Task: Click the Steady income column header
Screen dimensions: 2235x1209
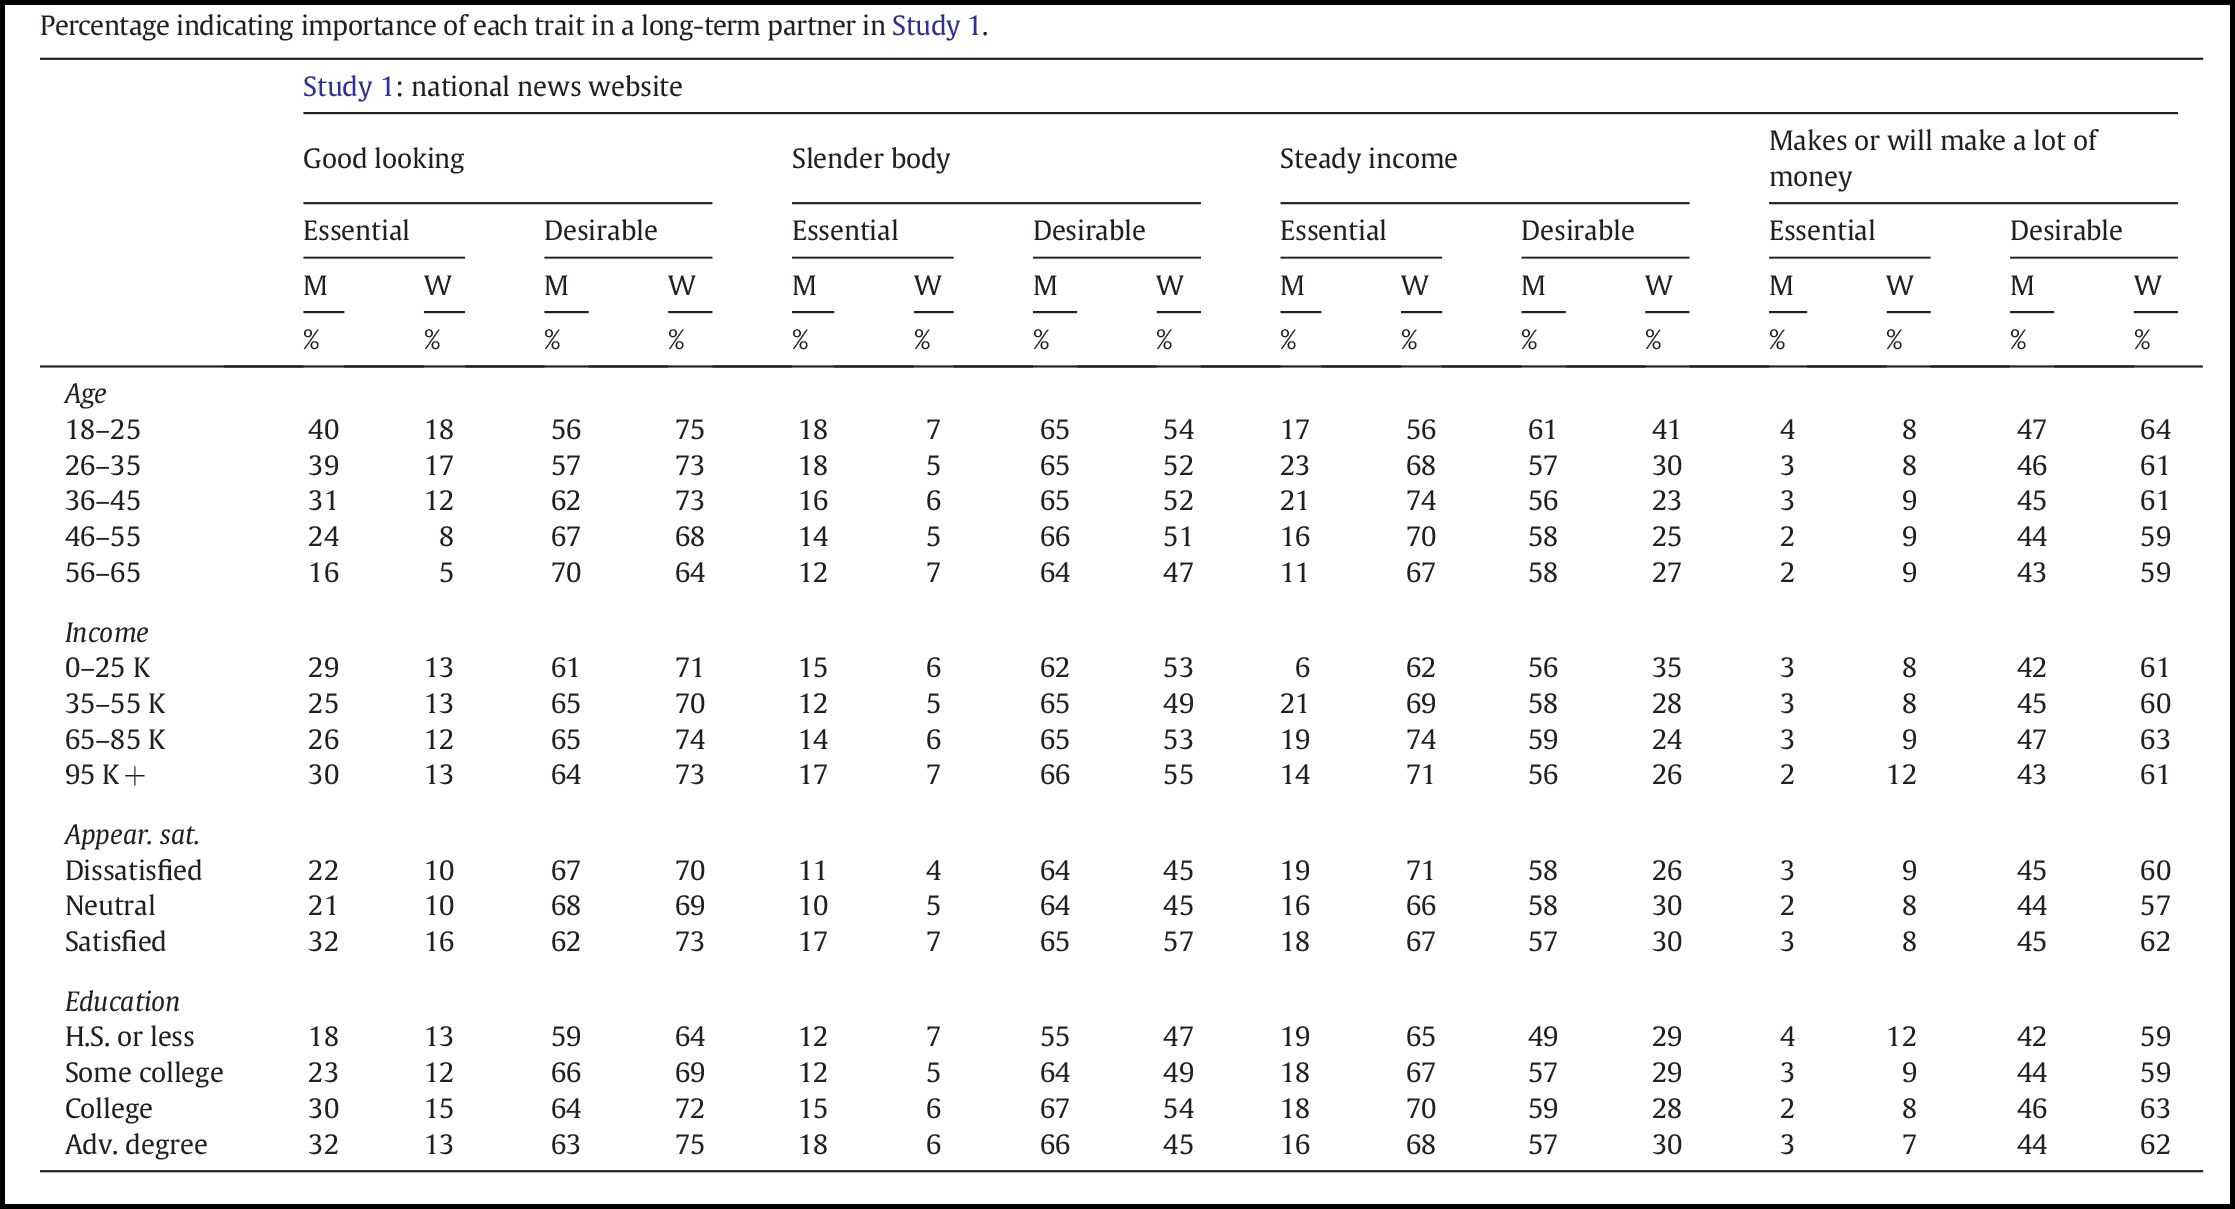Action: click(1368, 159)
